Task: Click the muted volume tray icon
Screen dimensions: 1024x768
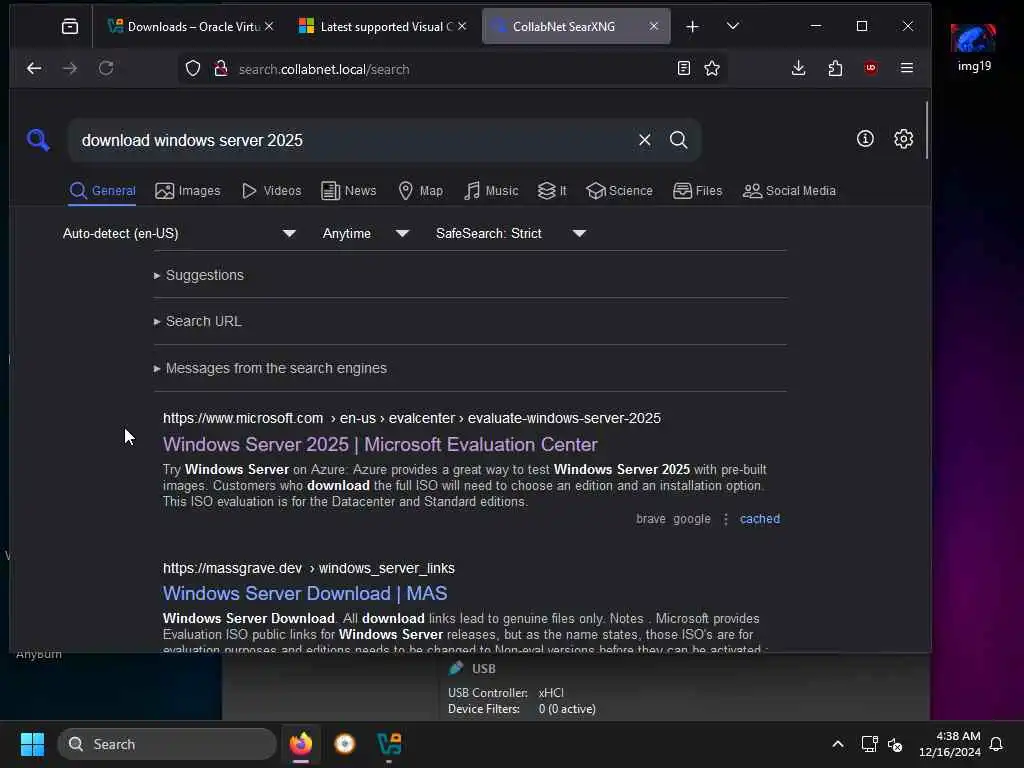Action: click(x=895, y=744)
